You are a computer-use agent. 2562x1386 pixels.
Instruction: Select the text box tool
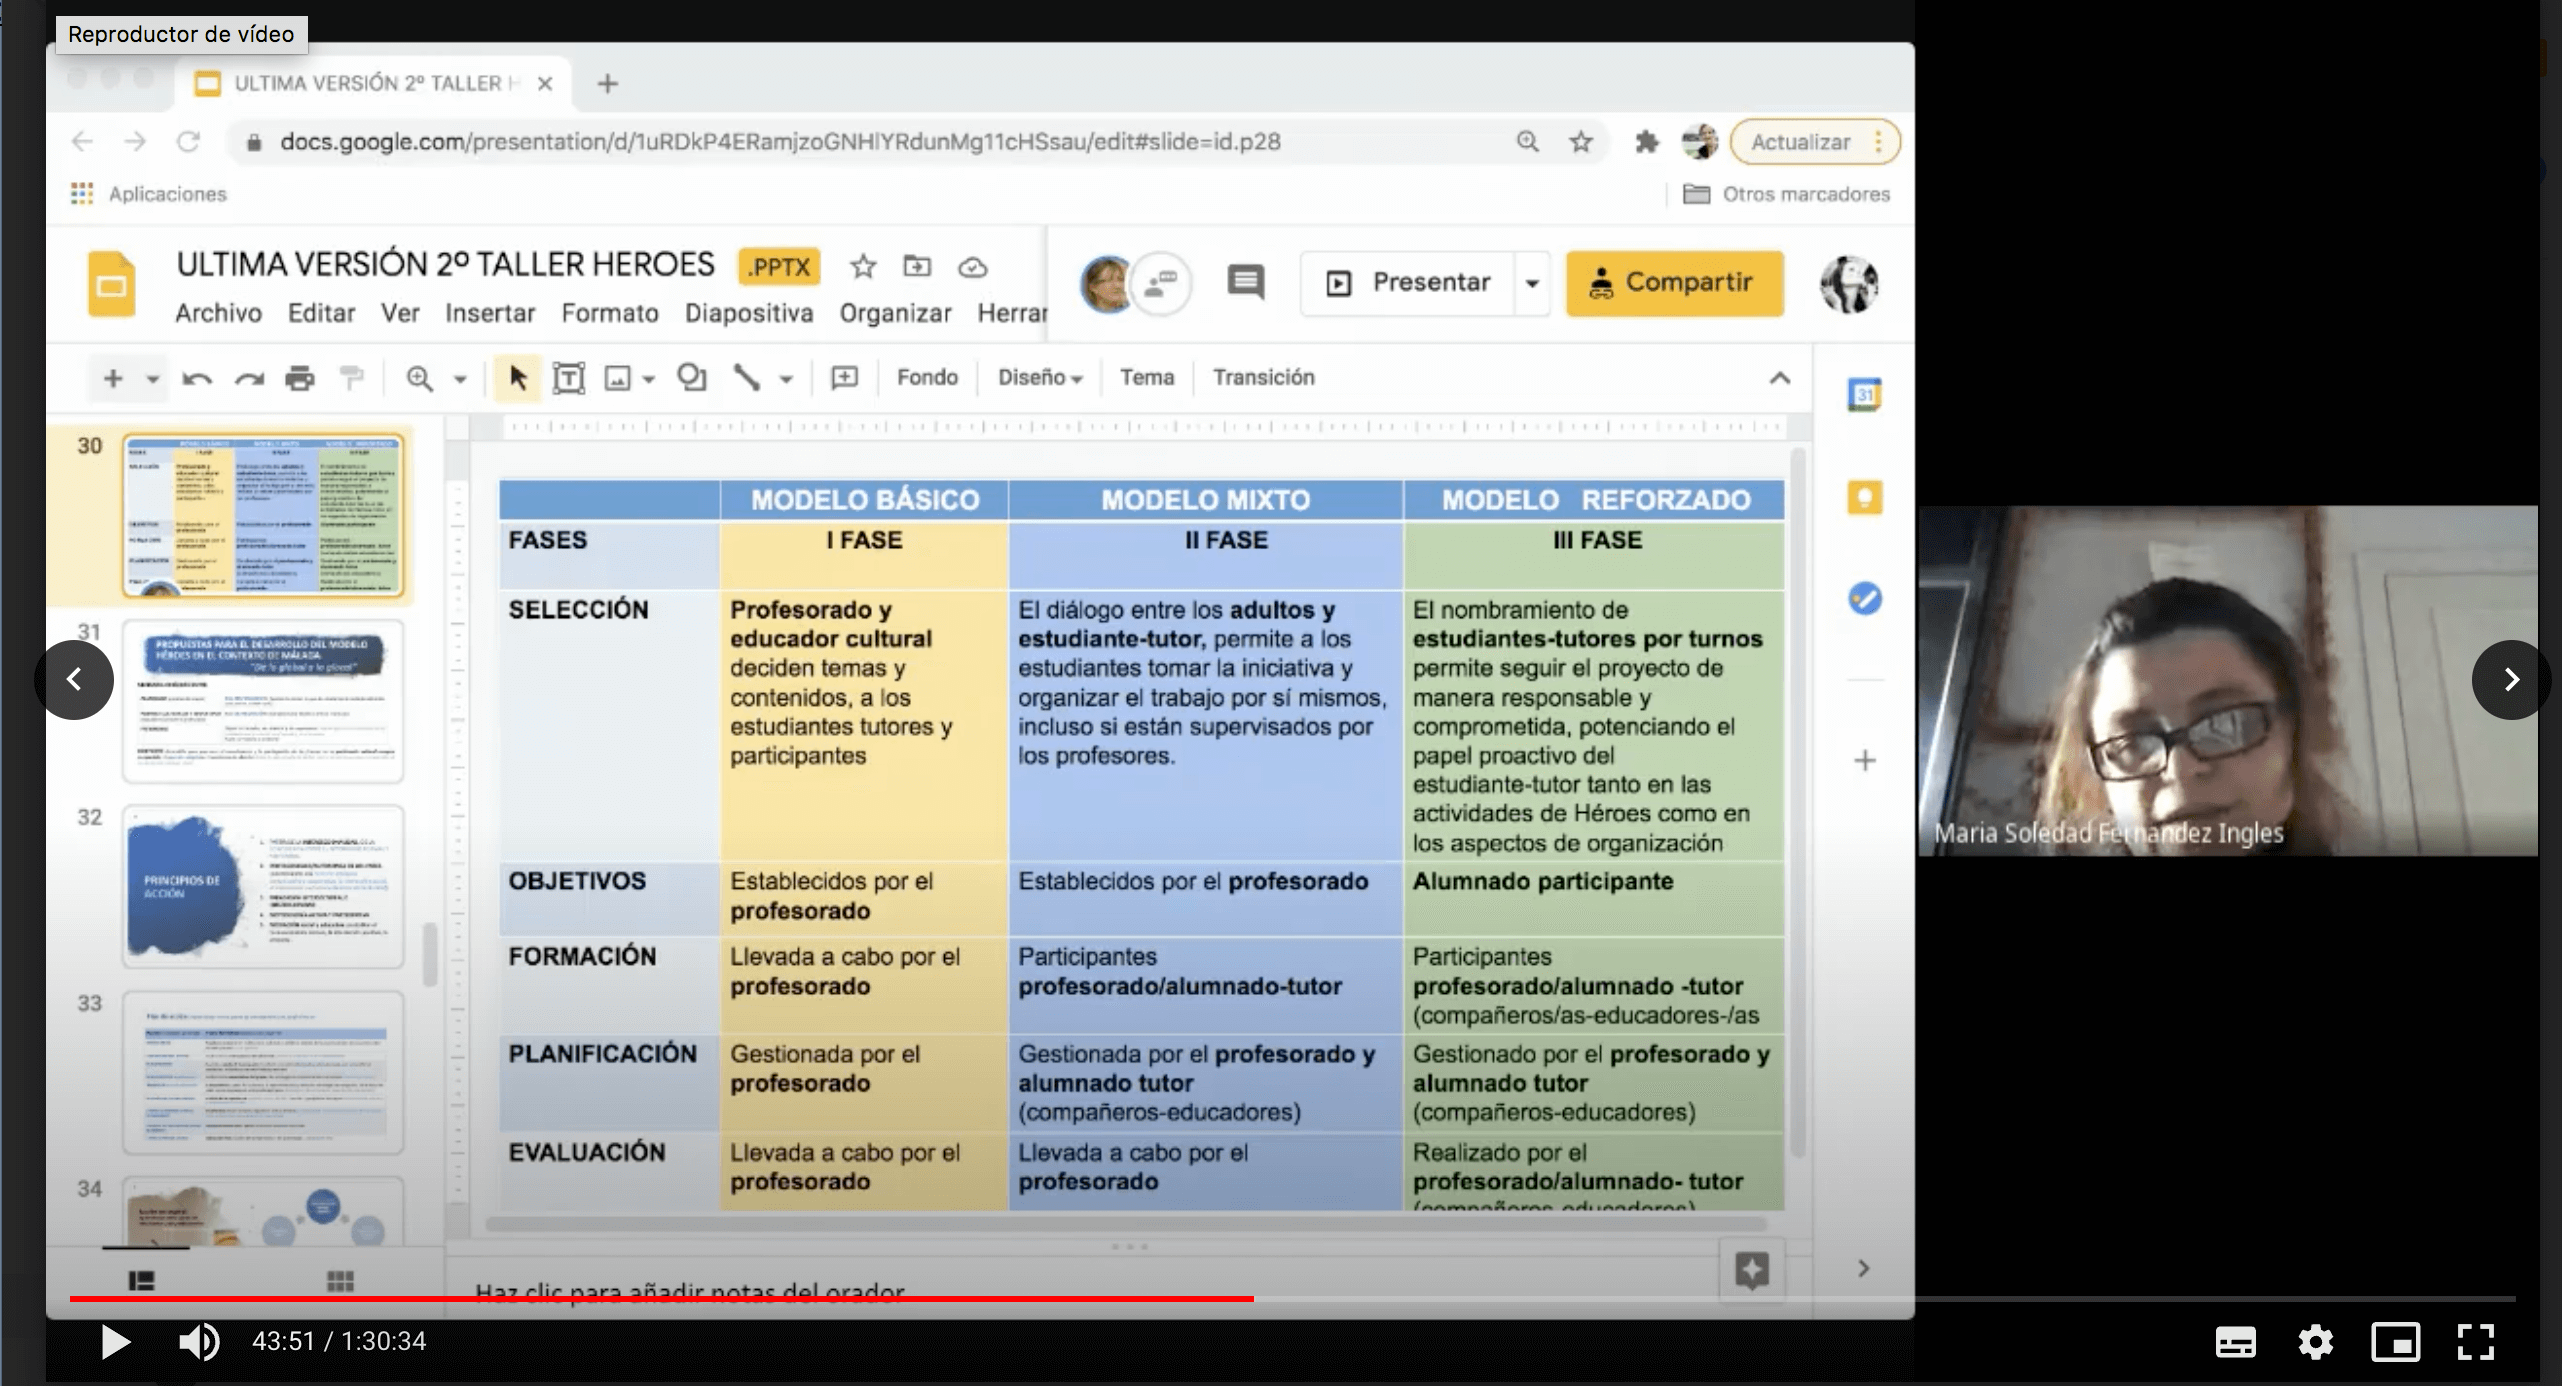pos(568,378)
